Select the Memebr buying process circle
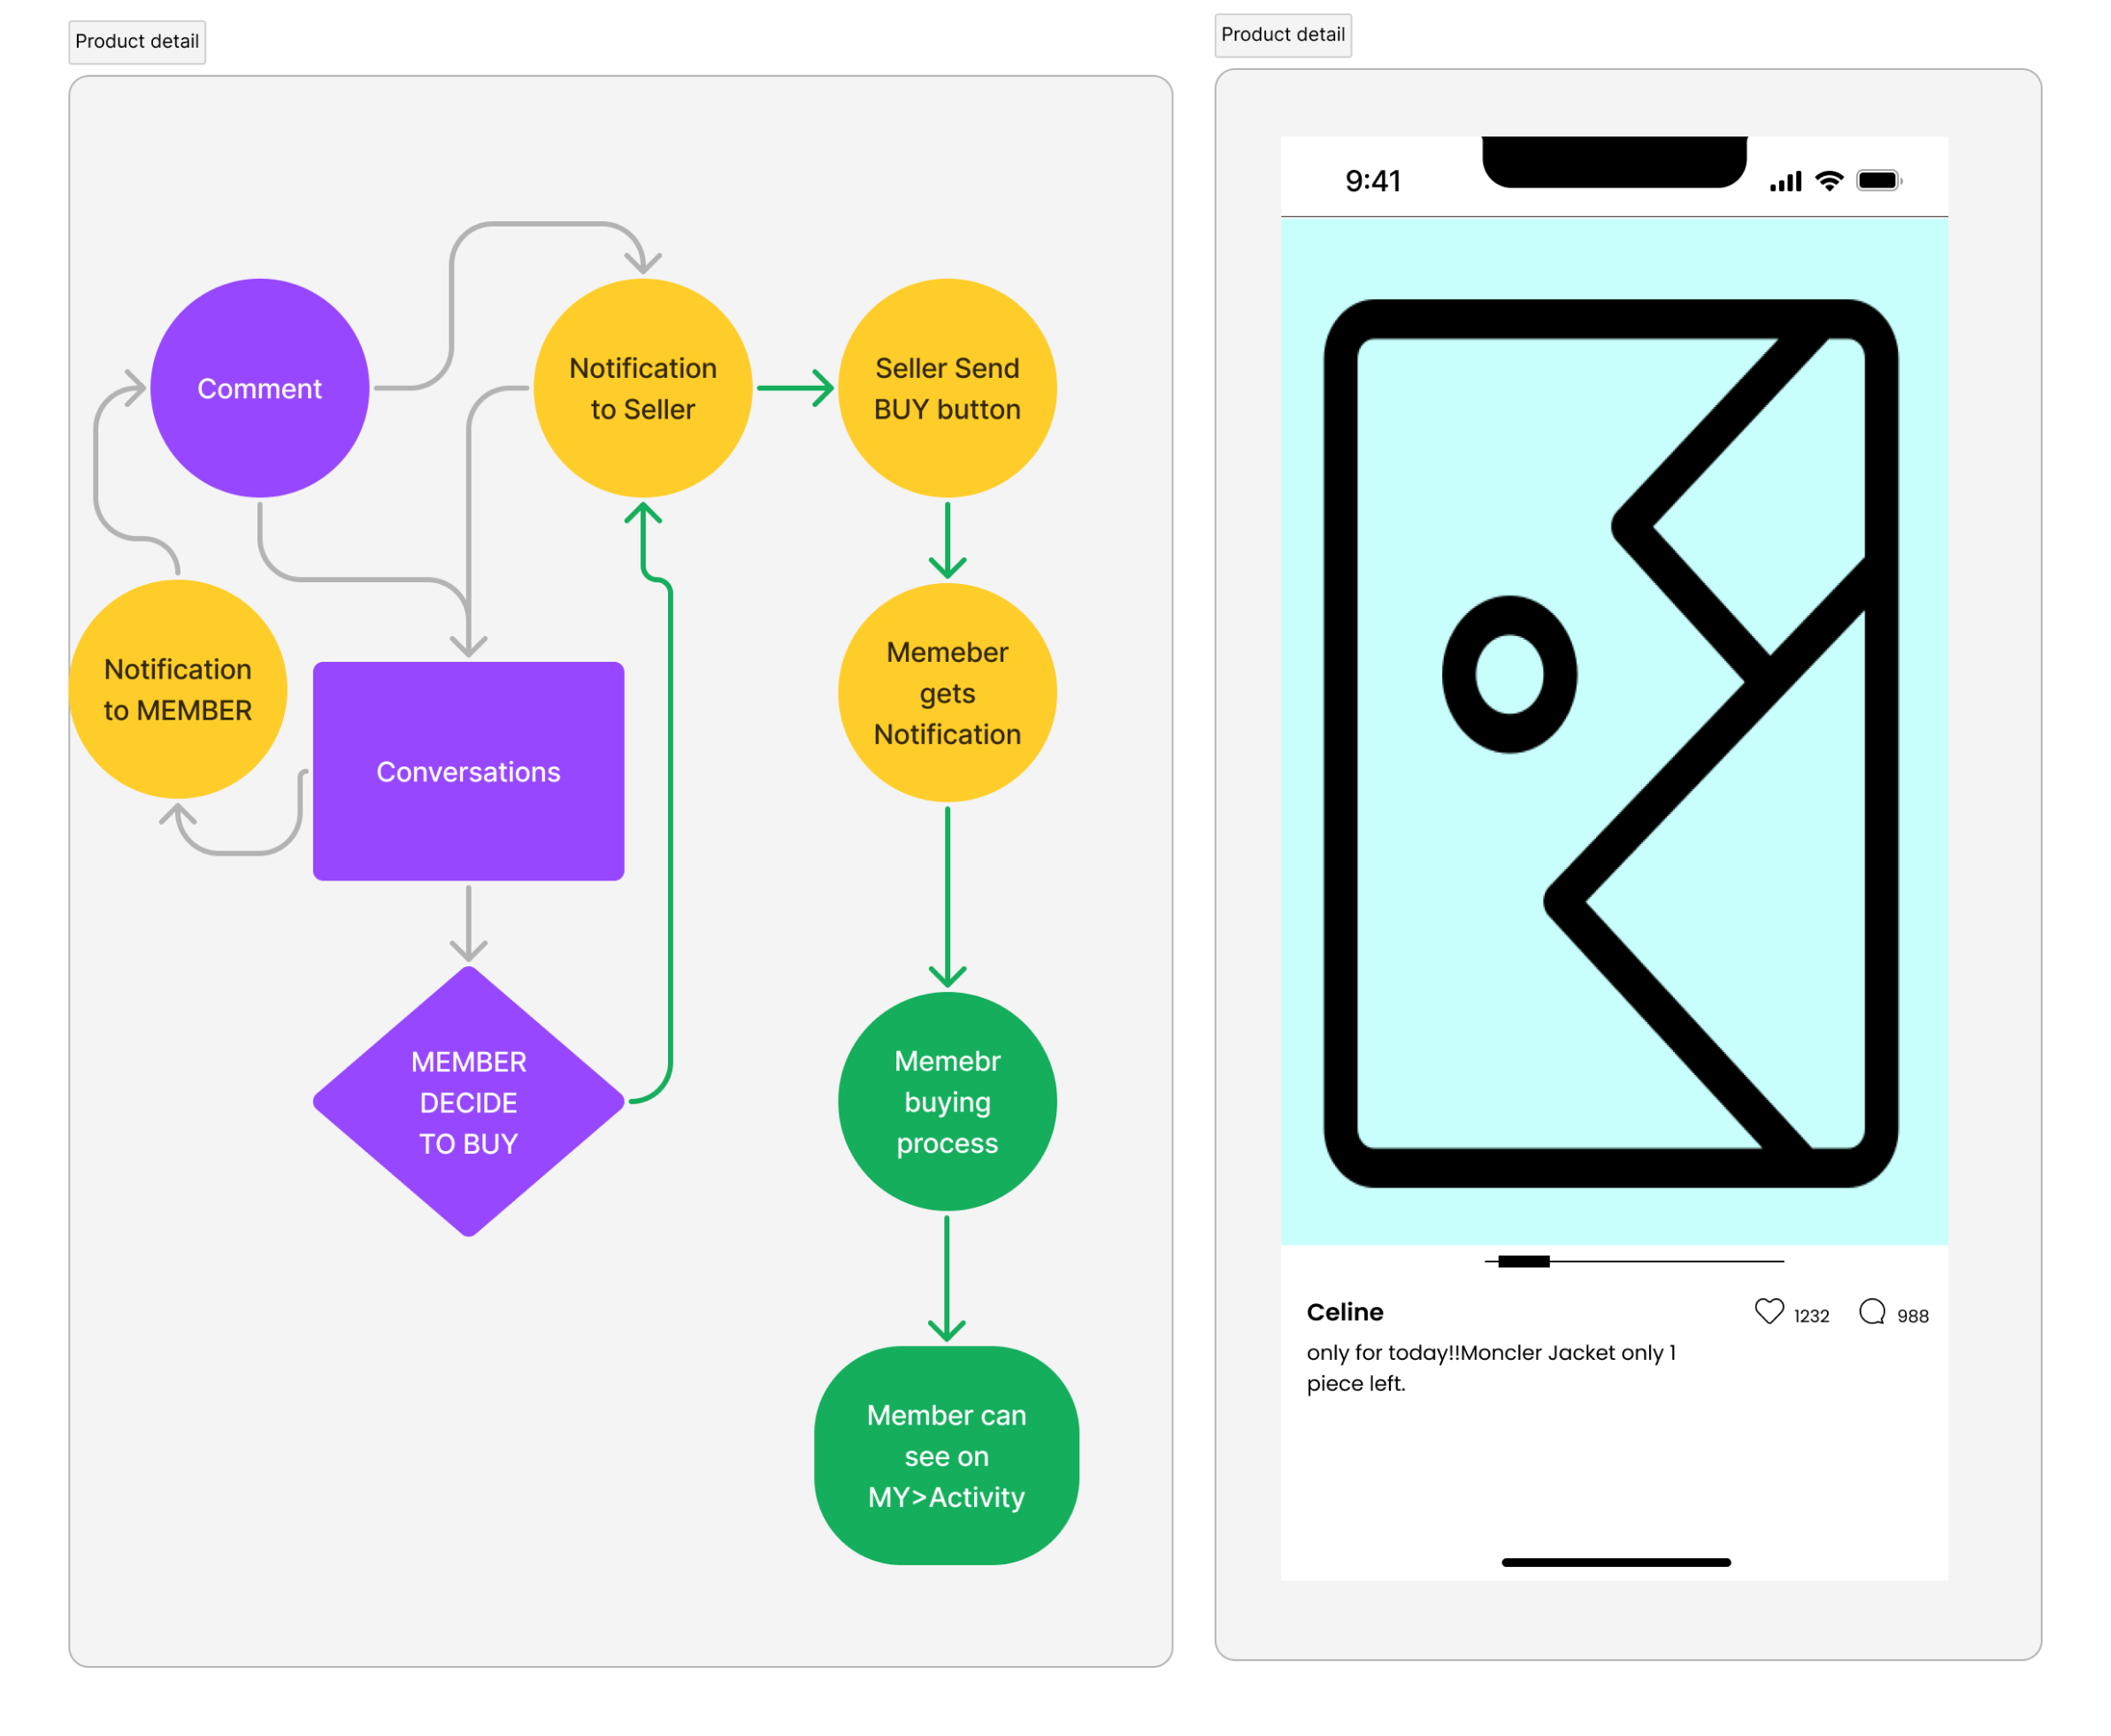 point(947,1101)
